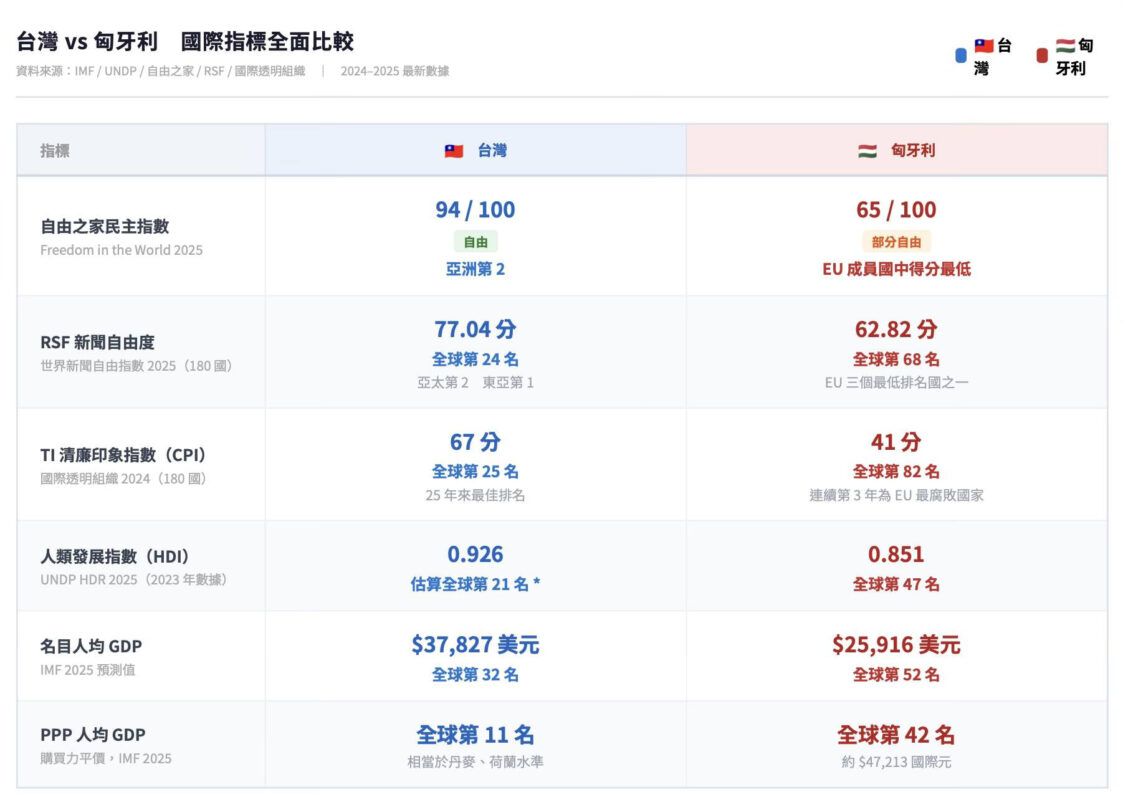
Task: Click the Taiwan flag in the table header
Action: (454, 151)
